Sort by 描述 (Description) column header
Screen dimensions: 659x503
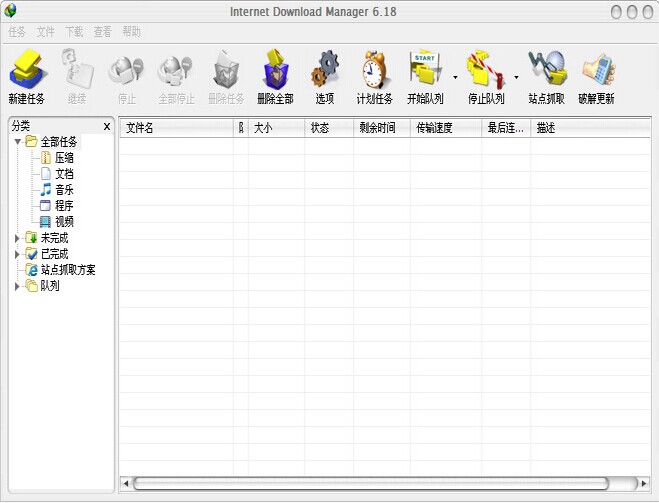click(590, 128)
